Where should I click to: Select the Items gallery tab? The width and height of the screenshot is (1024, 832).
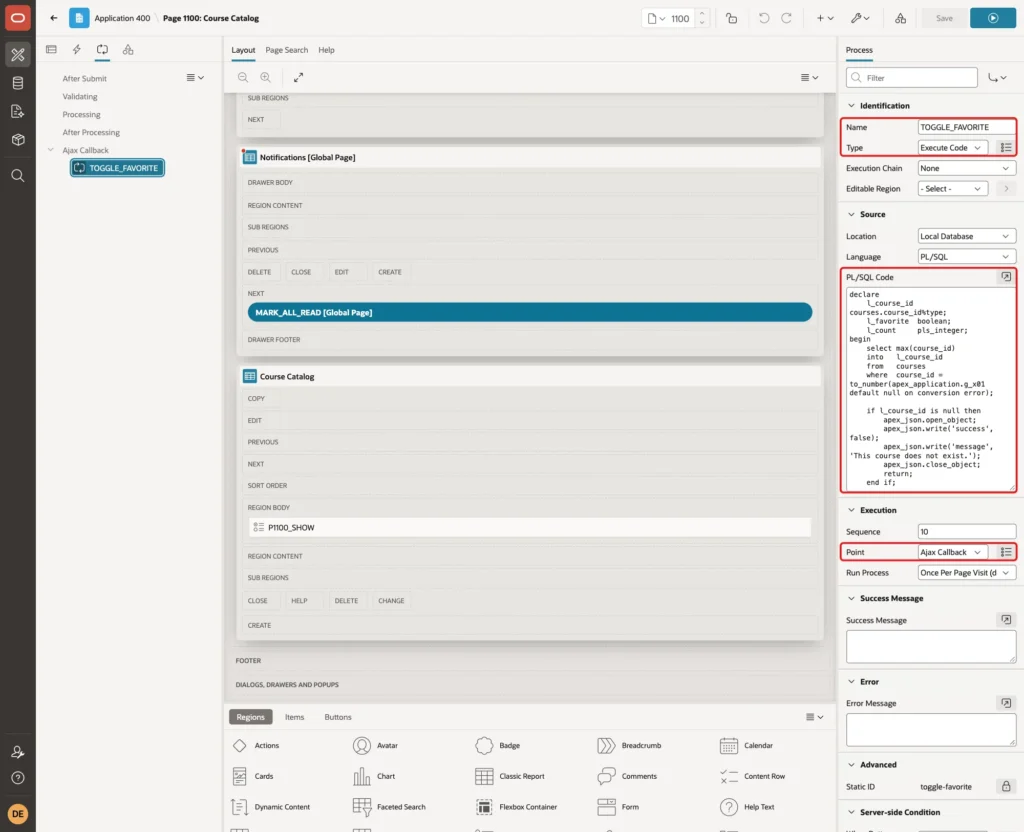tap(295, 717)
